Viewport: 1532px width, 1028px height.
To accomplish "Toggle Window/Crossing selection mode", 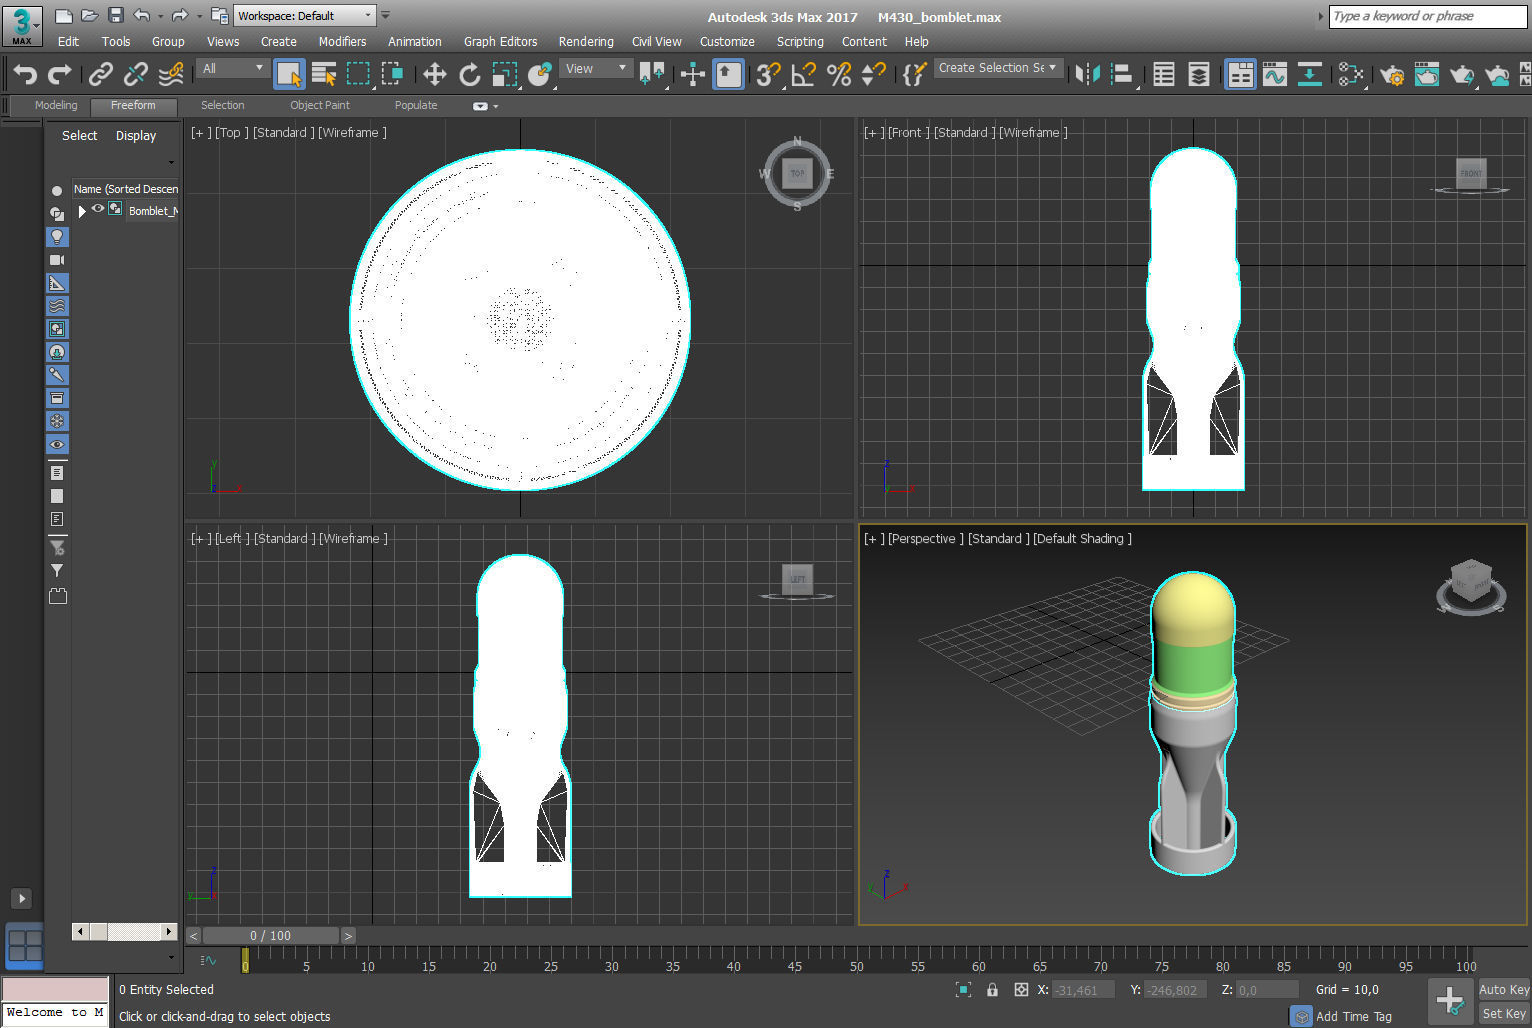I will [x=392, y=74].
